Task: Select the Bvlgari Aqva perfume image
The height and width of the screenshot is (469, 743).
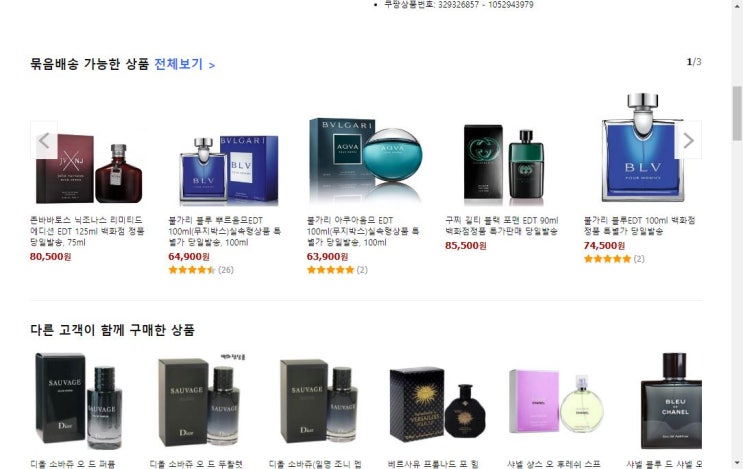Action: [365, 161]
